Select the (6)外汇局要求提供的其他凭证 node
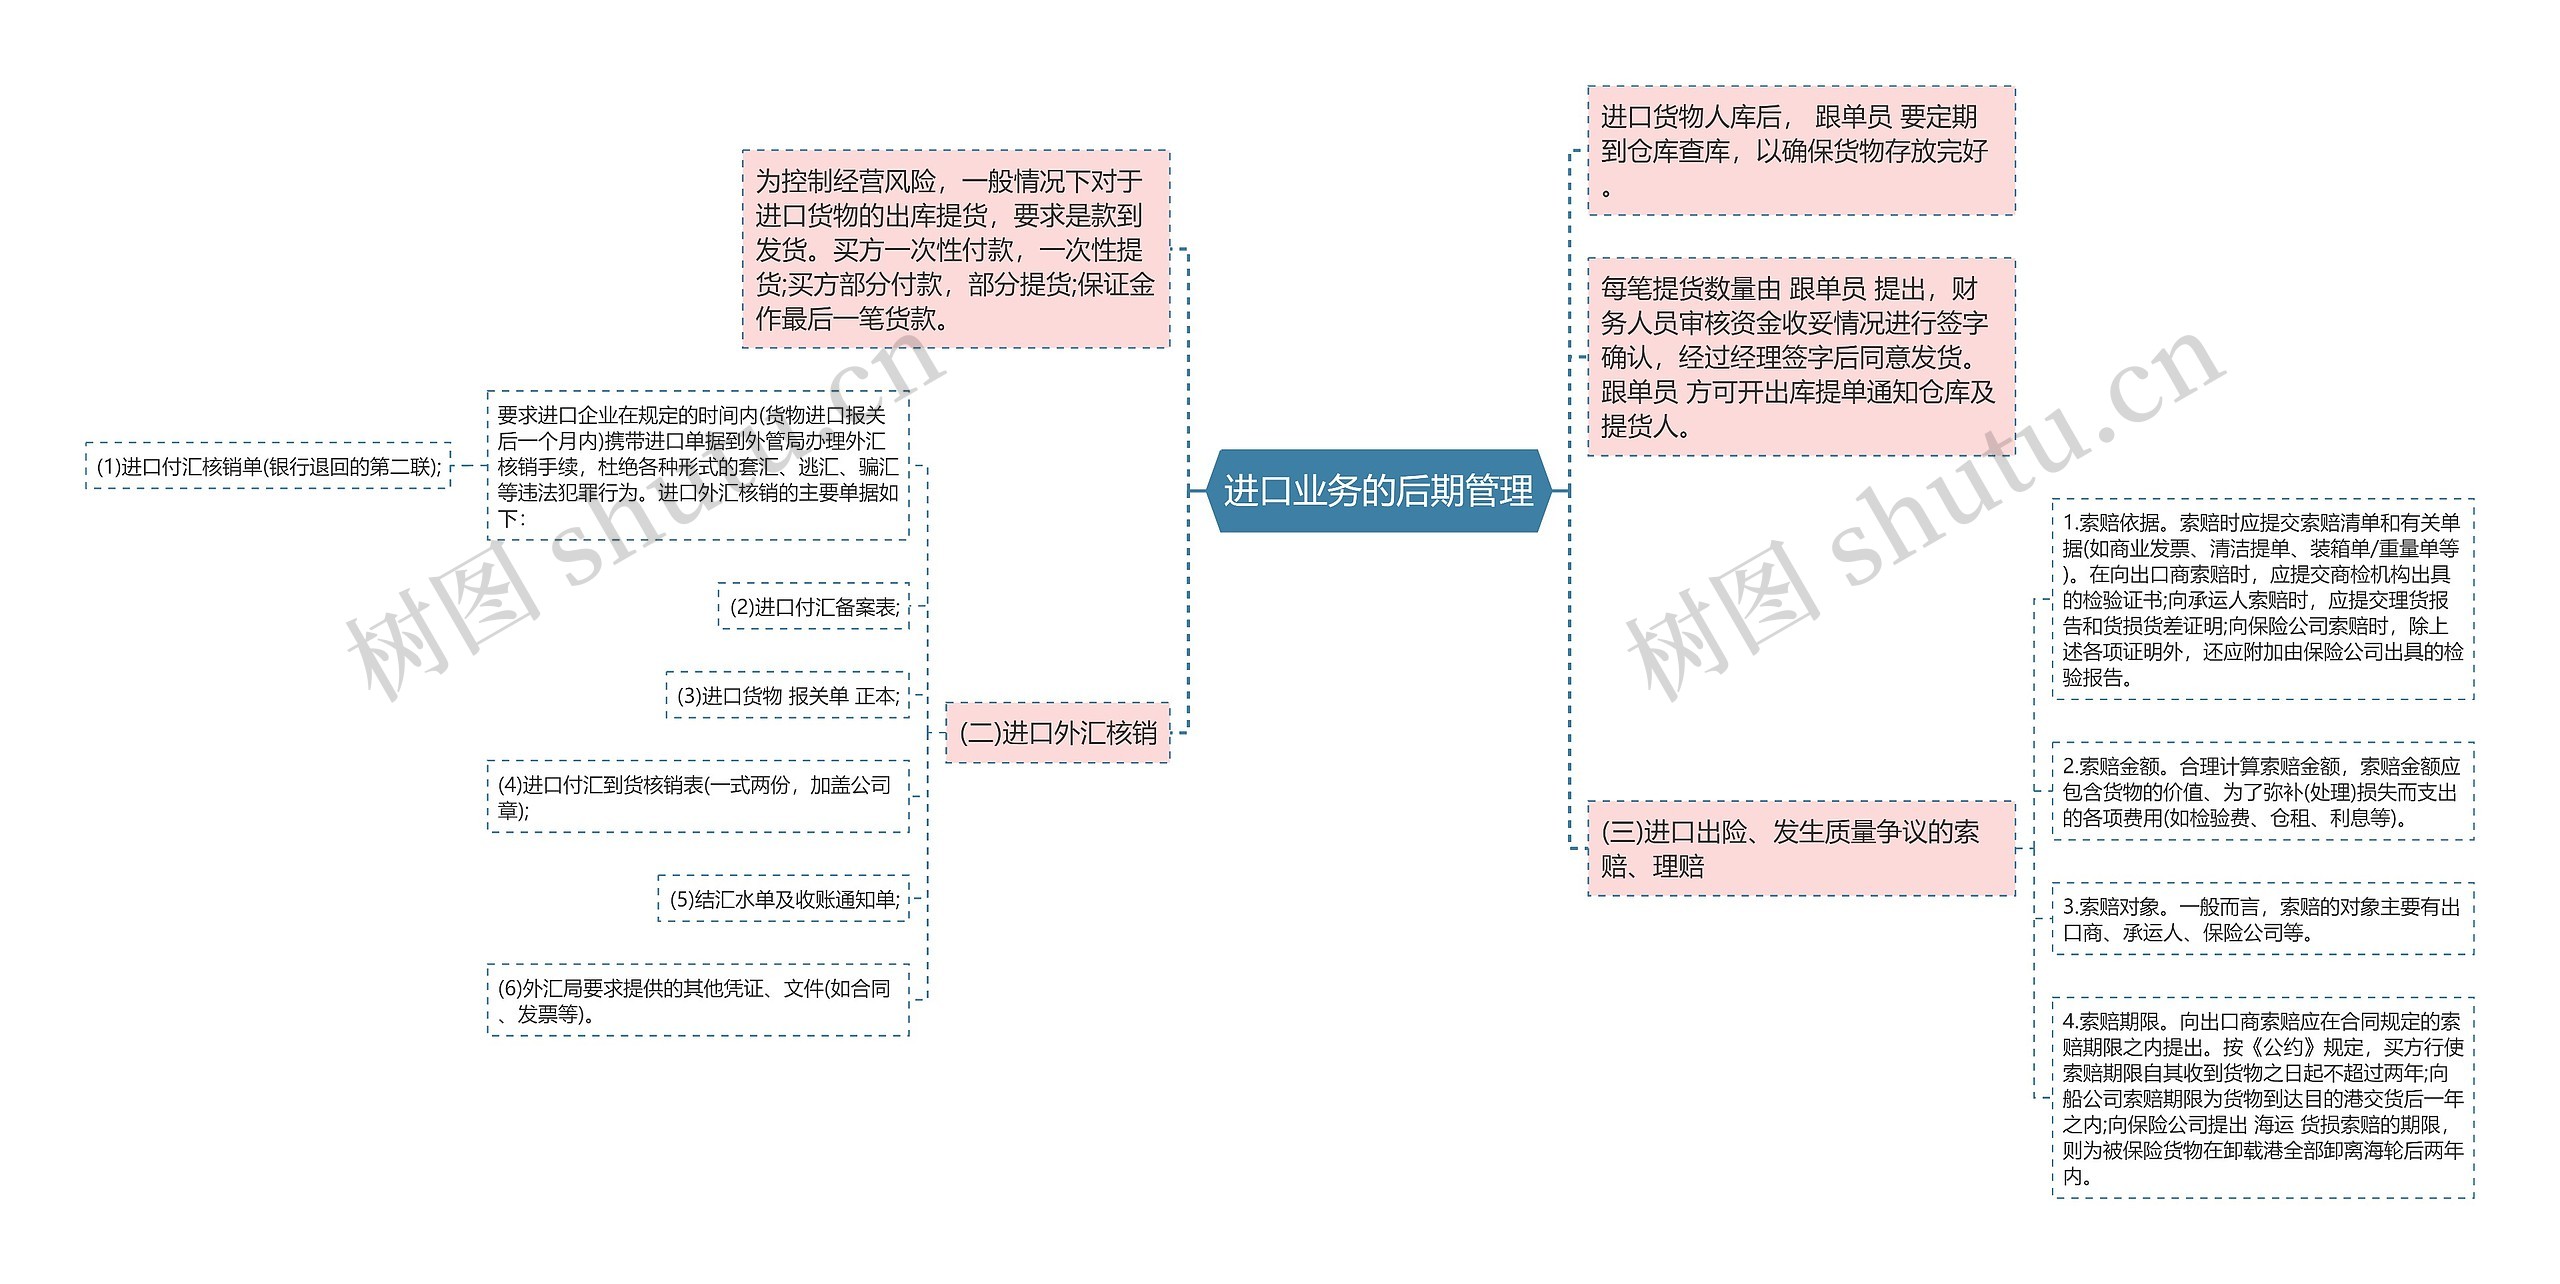This screenshot has height=1284, width=2560. 698,1000
